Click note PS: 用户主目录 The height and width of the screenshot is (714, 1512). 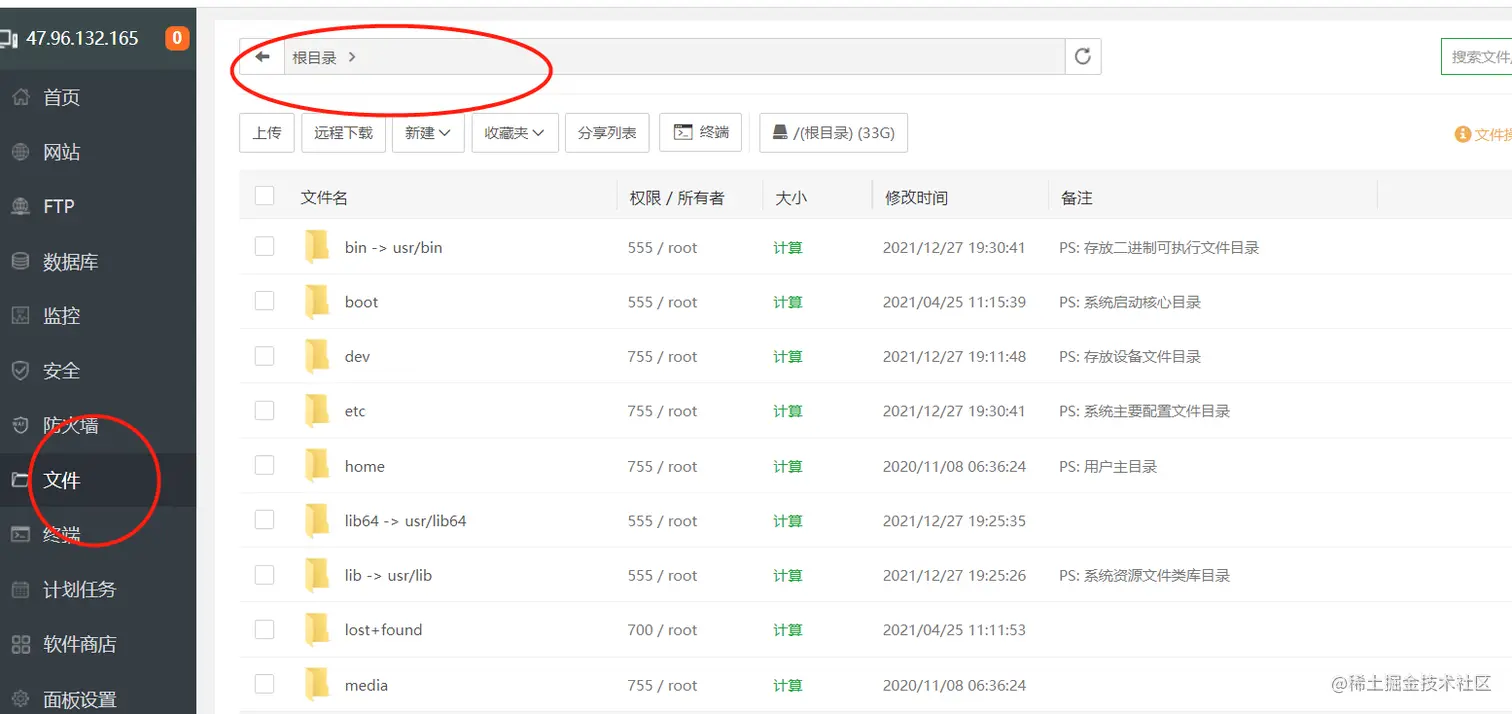tap(1108, 466)
